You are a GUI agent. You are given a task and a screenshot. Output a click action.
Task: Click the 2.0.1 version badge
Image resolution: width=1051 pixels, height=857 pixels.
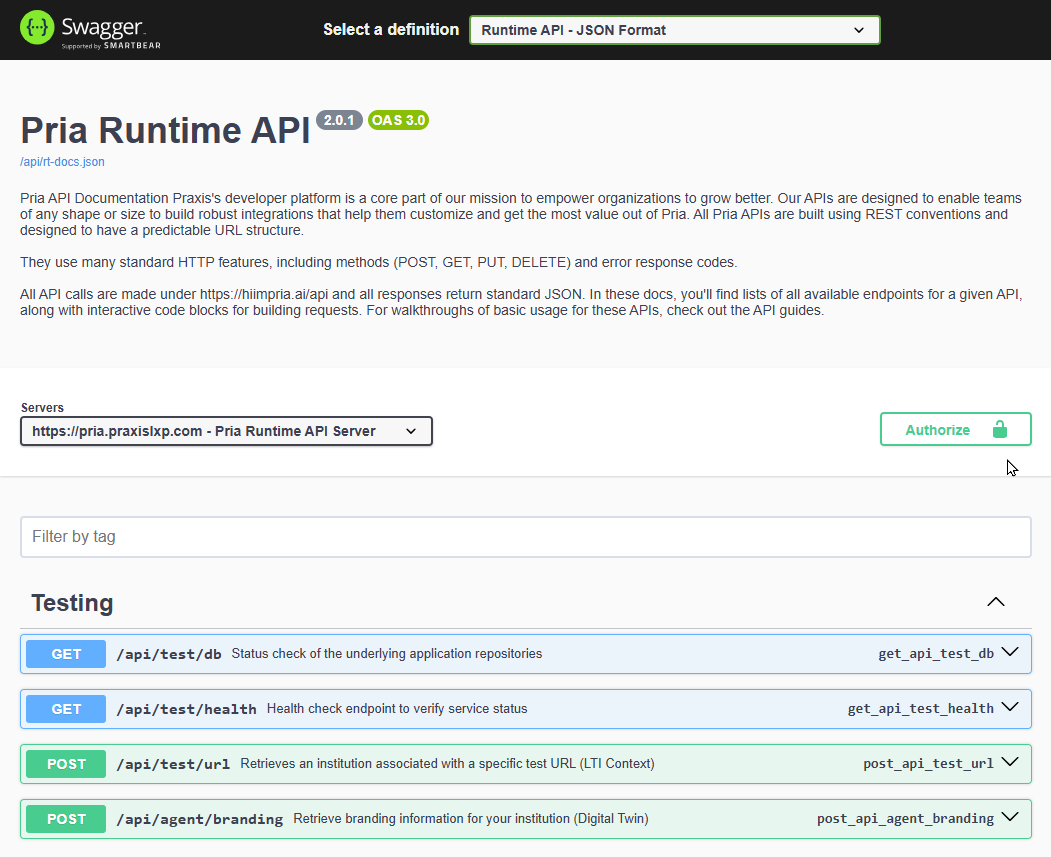[x=339, y=120]
